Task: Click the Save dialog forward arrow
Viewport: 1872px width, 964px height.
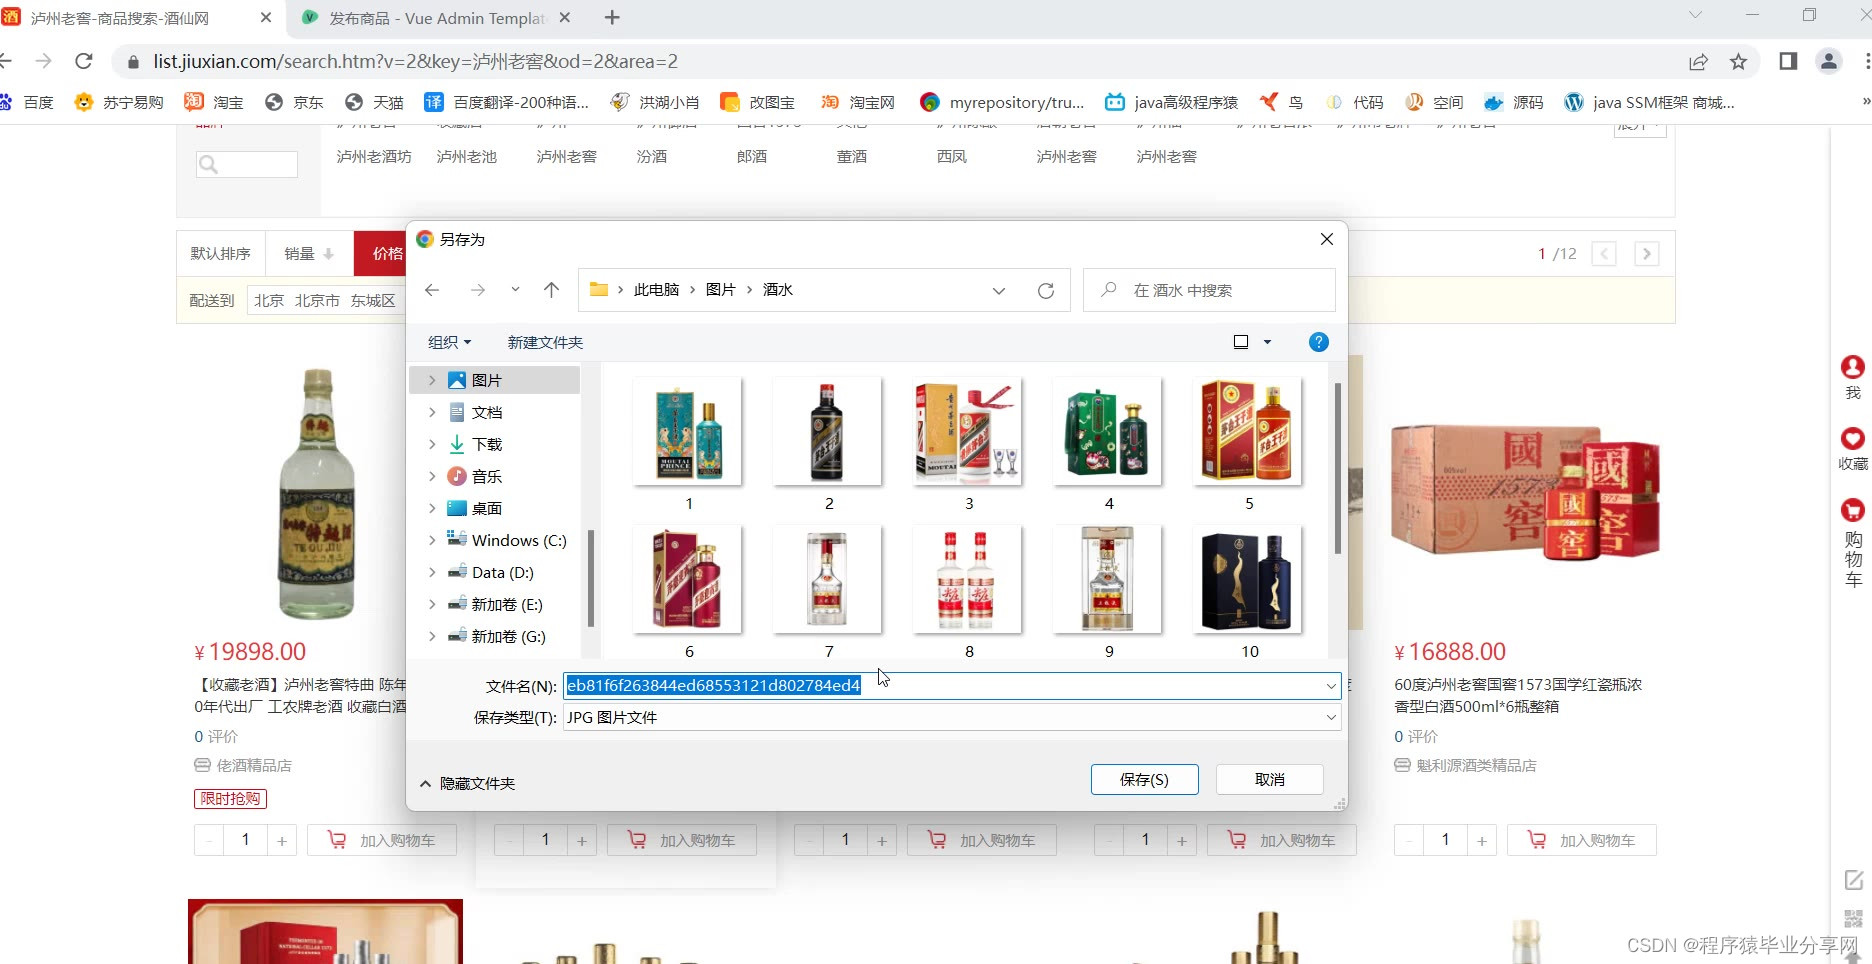Action: 478,290
